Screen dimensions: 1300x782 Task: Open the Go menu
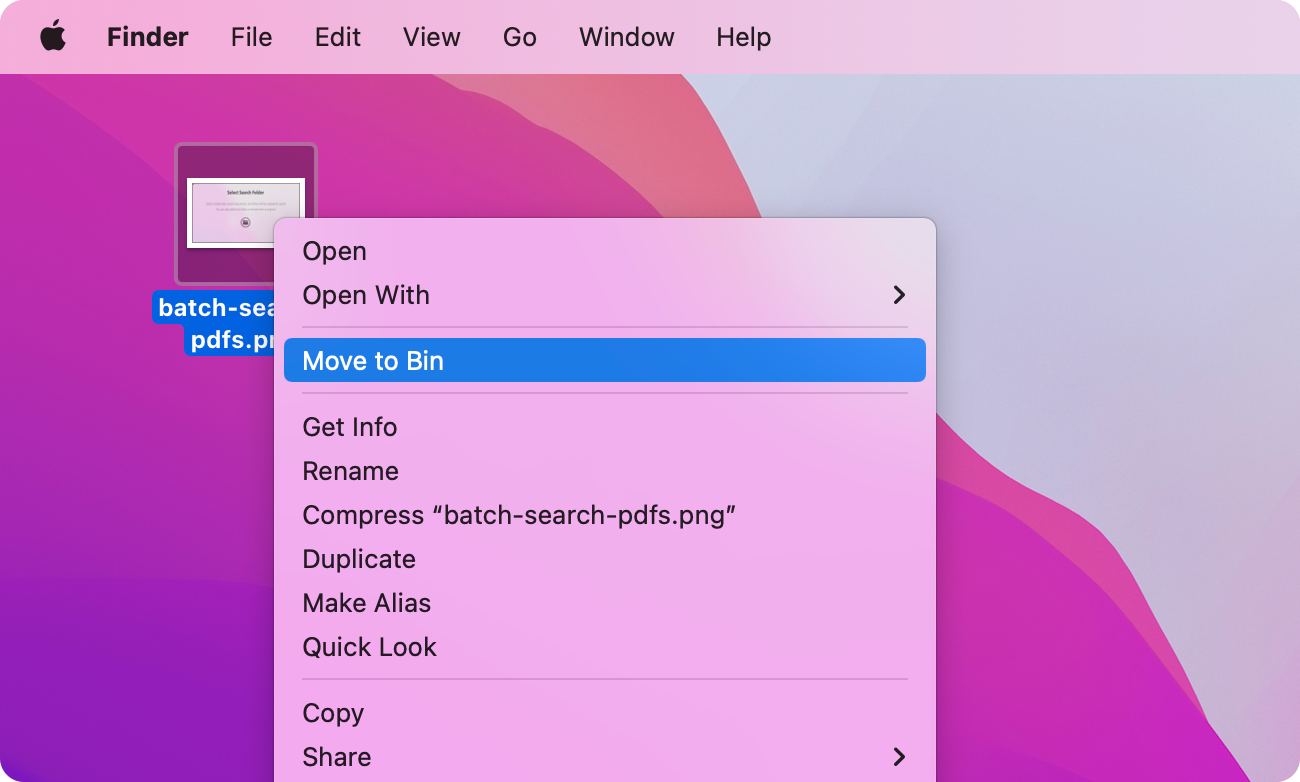[519, 36]
